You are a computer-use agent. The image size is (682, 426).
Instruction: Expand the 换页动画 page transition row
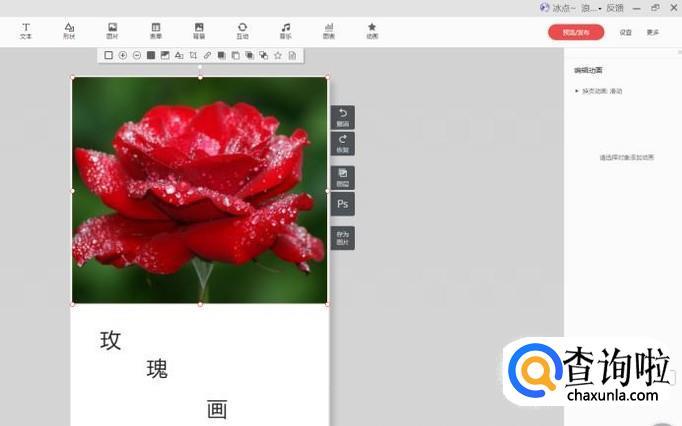coord(598,91)
